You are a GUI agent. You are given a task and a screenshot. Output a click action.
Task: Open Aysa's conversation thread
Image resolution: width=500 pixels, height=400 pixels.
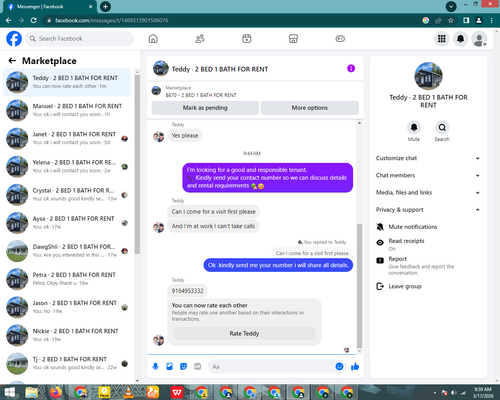coord(67,223)
